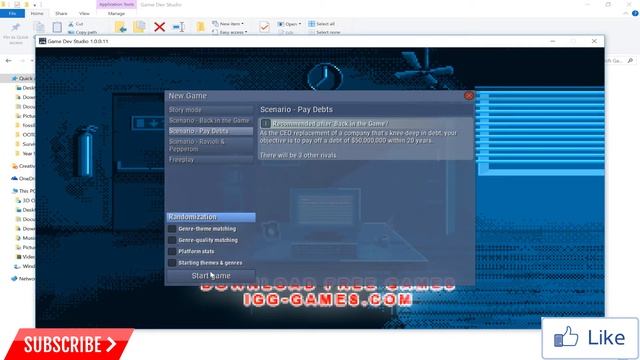The image size is (640, 360).
Task: Open the View tab in File Explorer
Action: (x=84, y=13)
